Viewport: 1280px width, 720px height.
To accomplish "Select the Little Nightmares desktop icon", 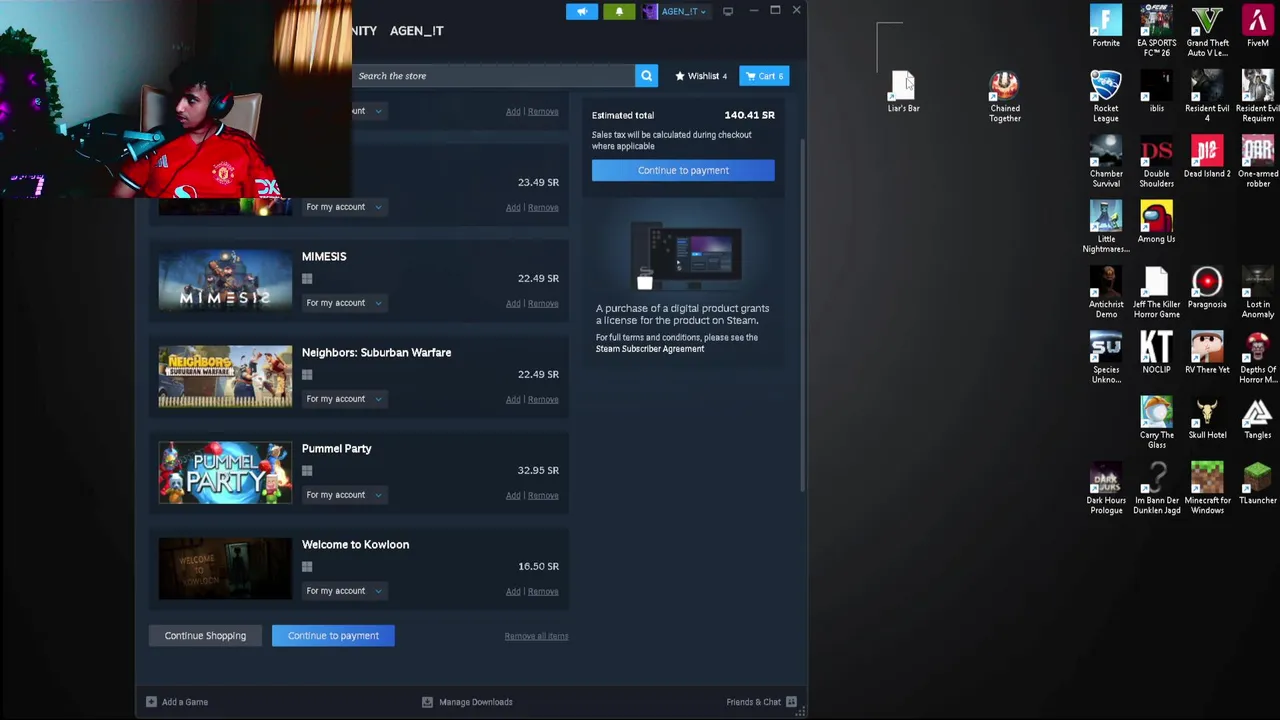I will [x=1106, y=227].
